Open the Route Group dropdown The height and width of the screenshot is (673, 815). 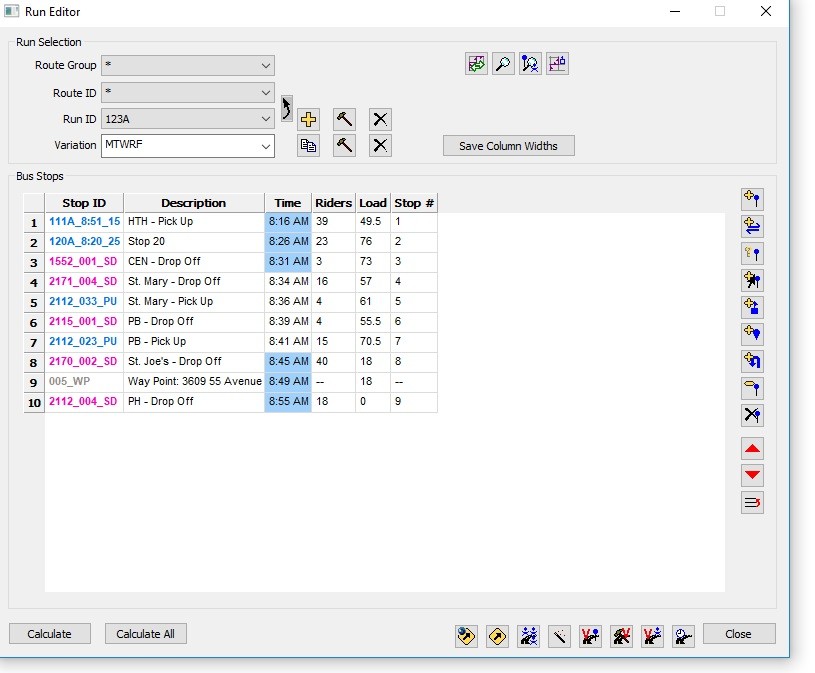click(188, 65)
